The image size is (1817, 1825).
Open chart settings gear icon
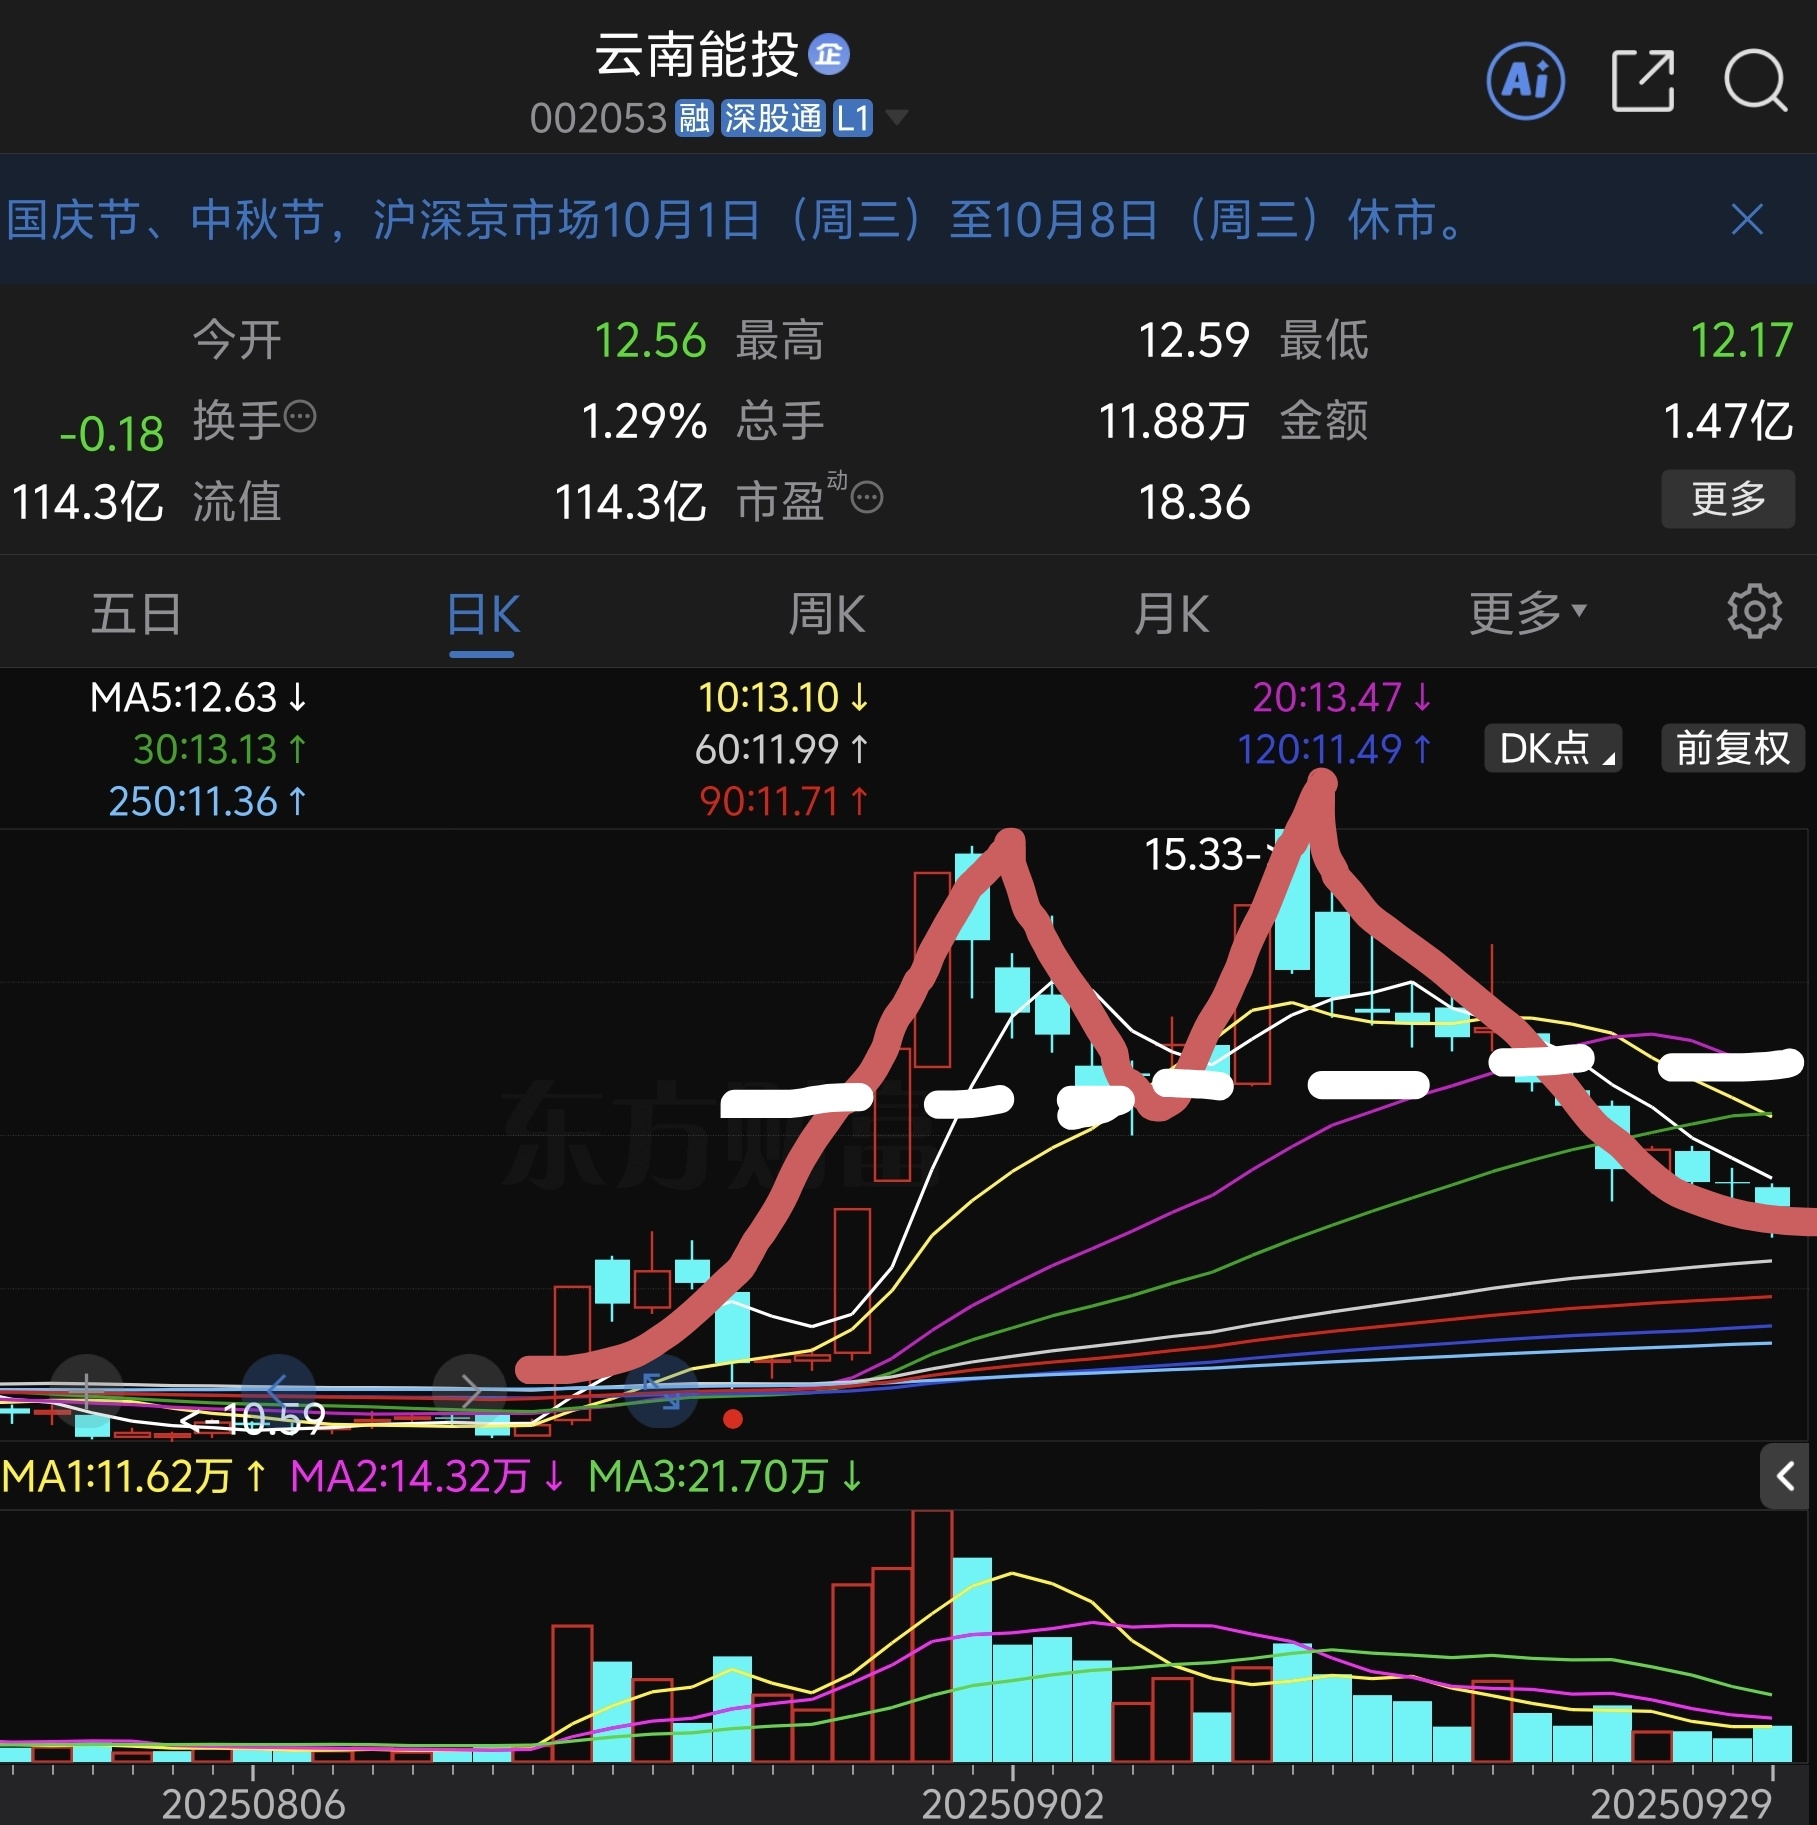(1754, 612)
